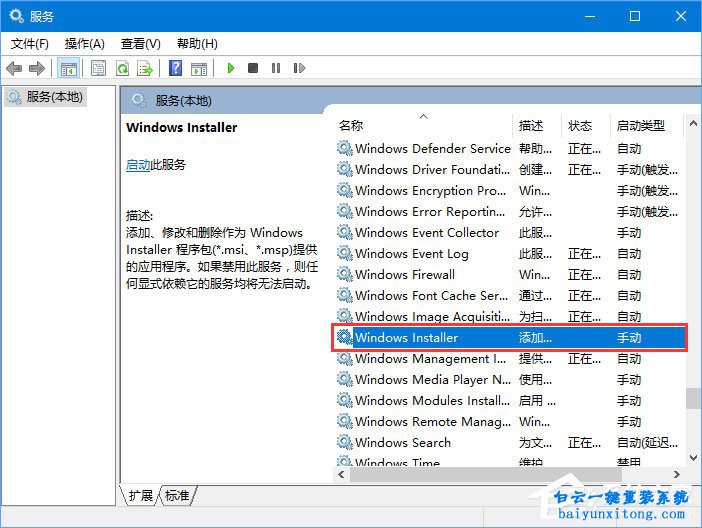The image size is (702, 528).
Task: Click gear icon of Windows Search row
Action: pyautogui.click(x=345, y=442)
